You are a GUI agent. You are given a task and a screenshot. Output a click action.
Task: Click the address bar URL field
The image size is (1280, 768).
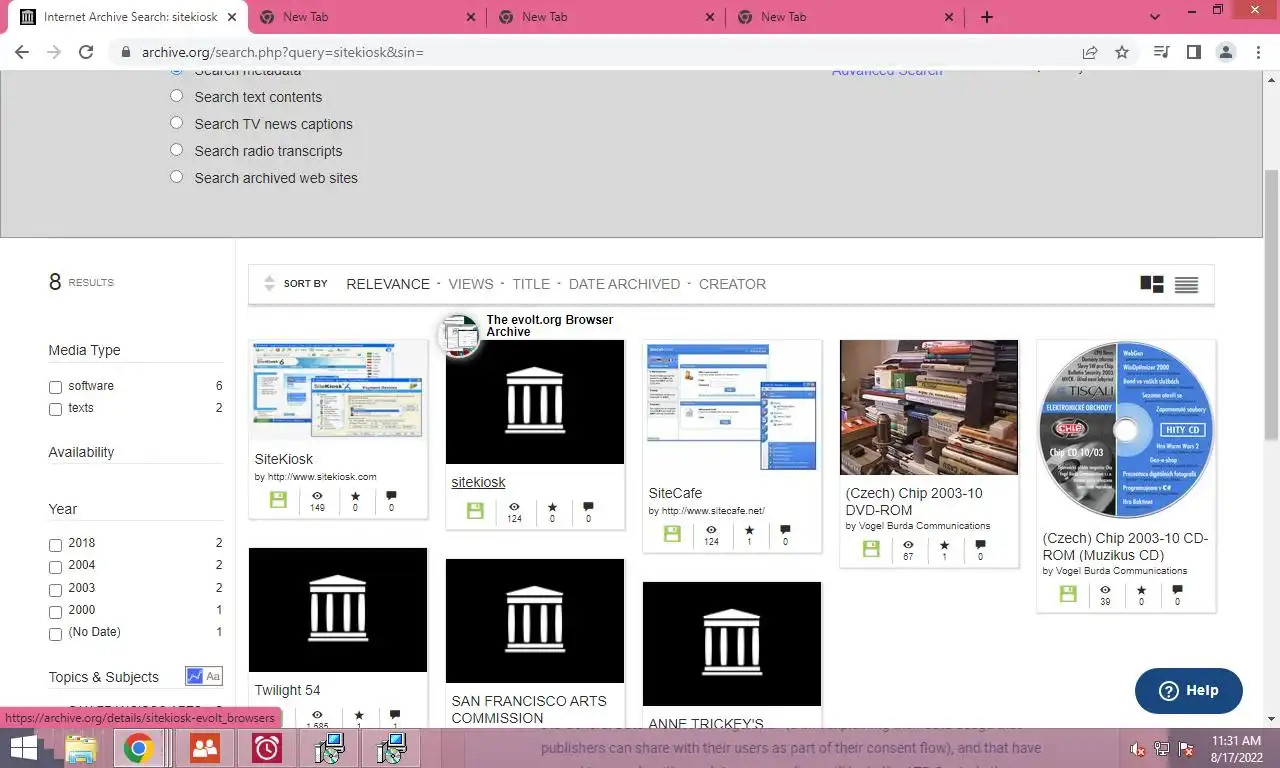pyautogui.click(x=600, y=52)
